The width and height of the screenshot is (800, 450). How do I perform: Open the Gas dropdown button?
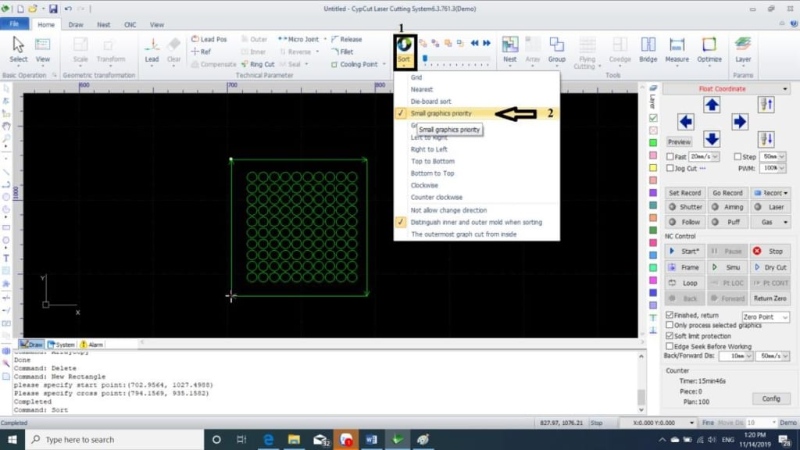click(x=771, y=221)
